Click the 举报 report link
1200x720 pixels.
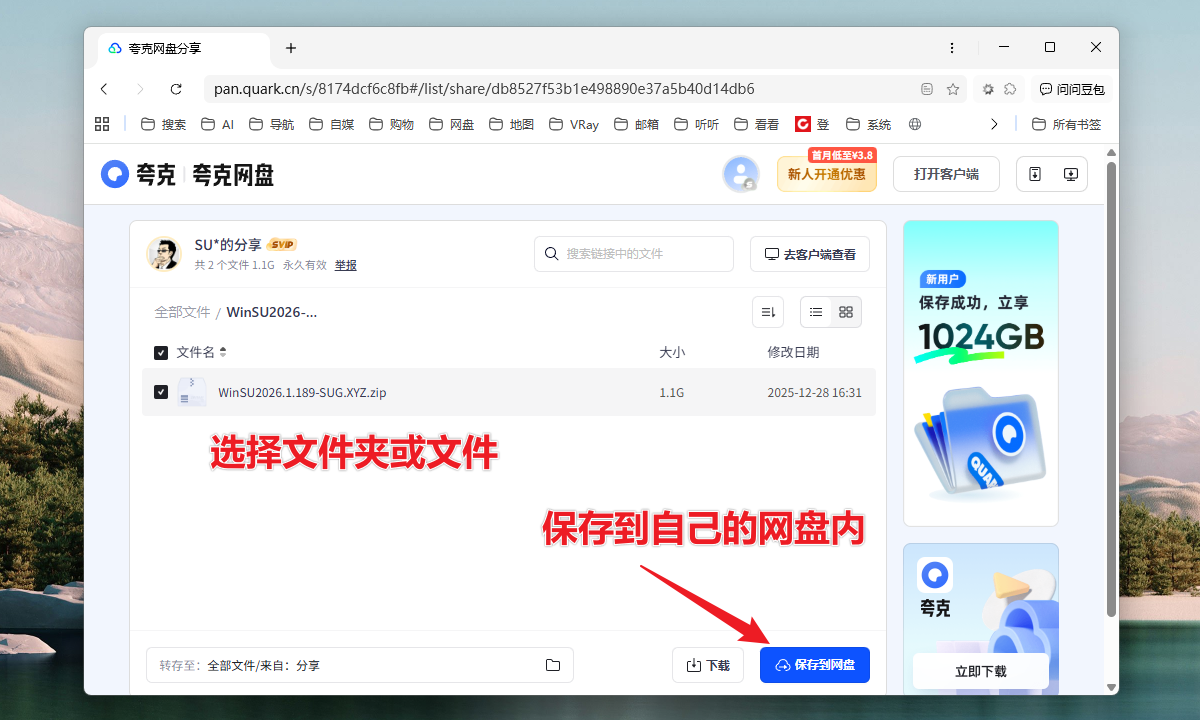click(x=345, y=265)
